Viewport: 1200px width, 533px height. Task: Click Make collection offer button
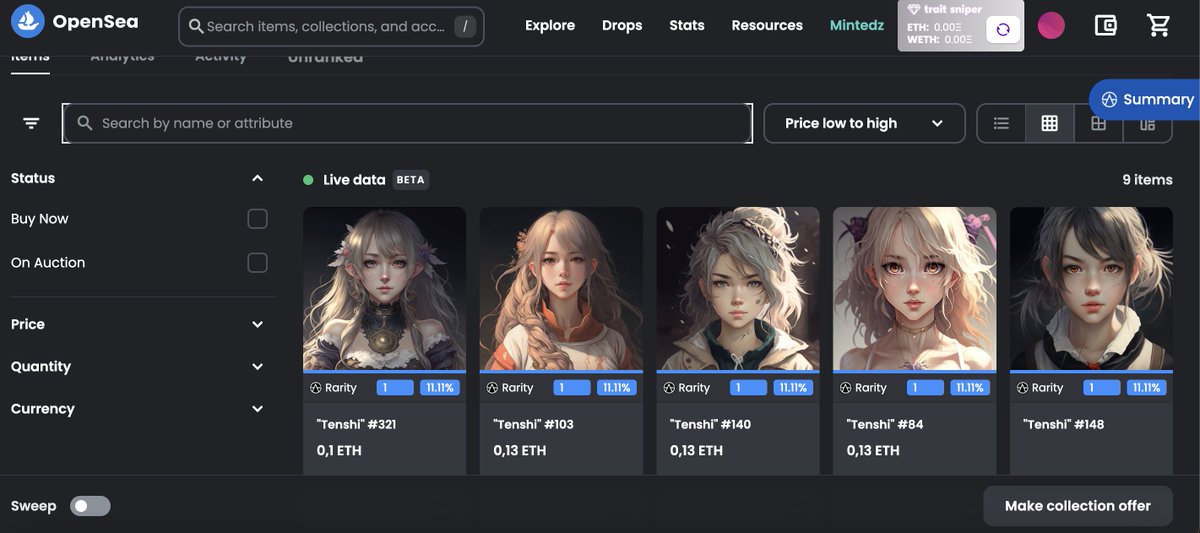click(x=1078, y=506)
